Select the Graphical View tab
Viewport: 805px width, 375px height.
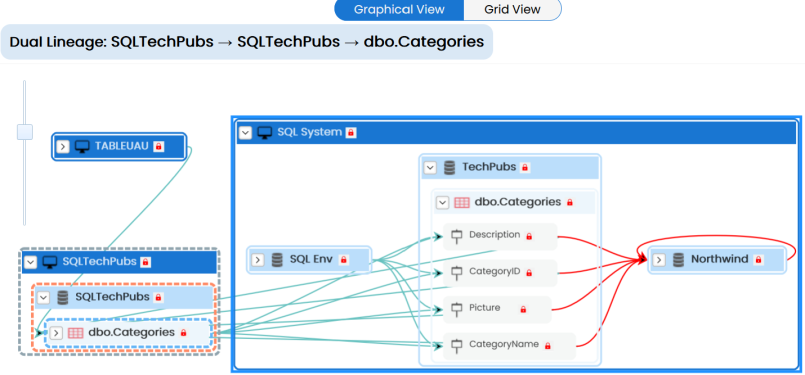tap(399, 10)
